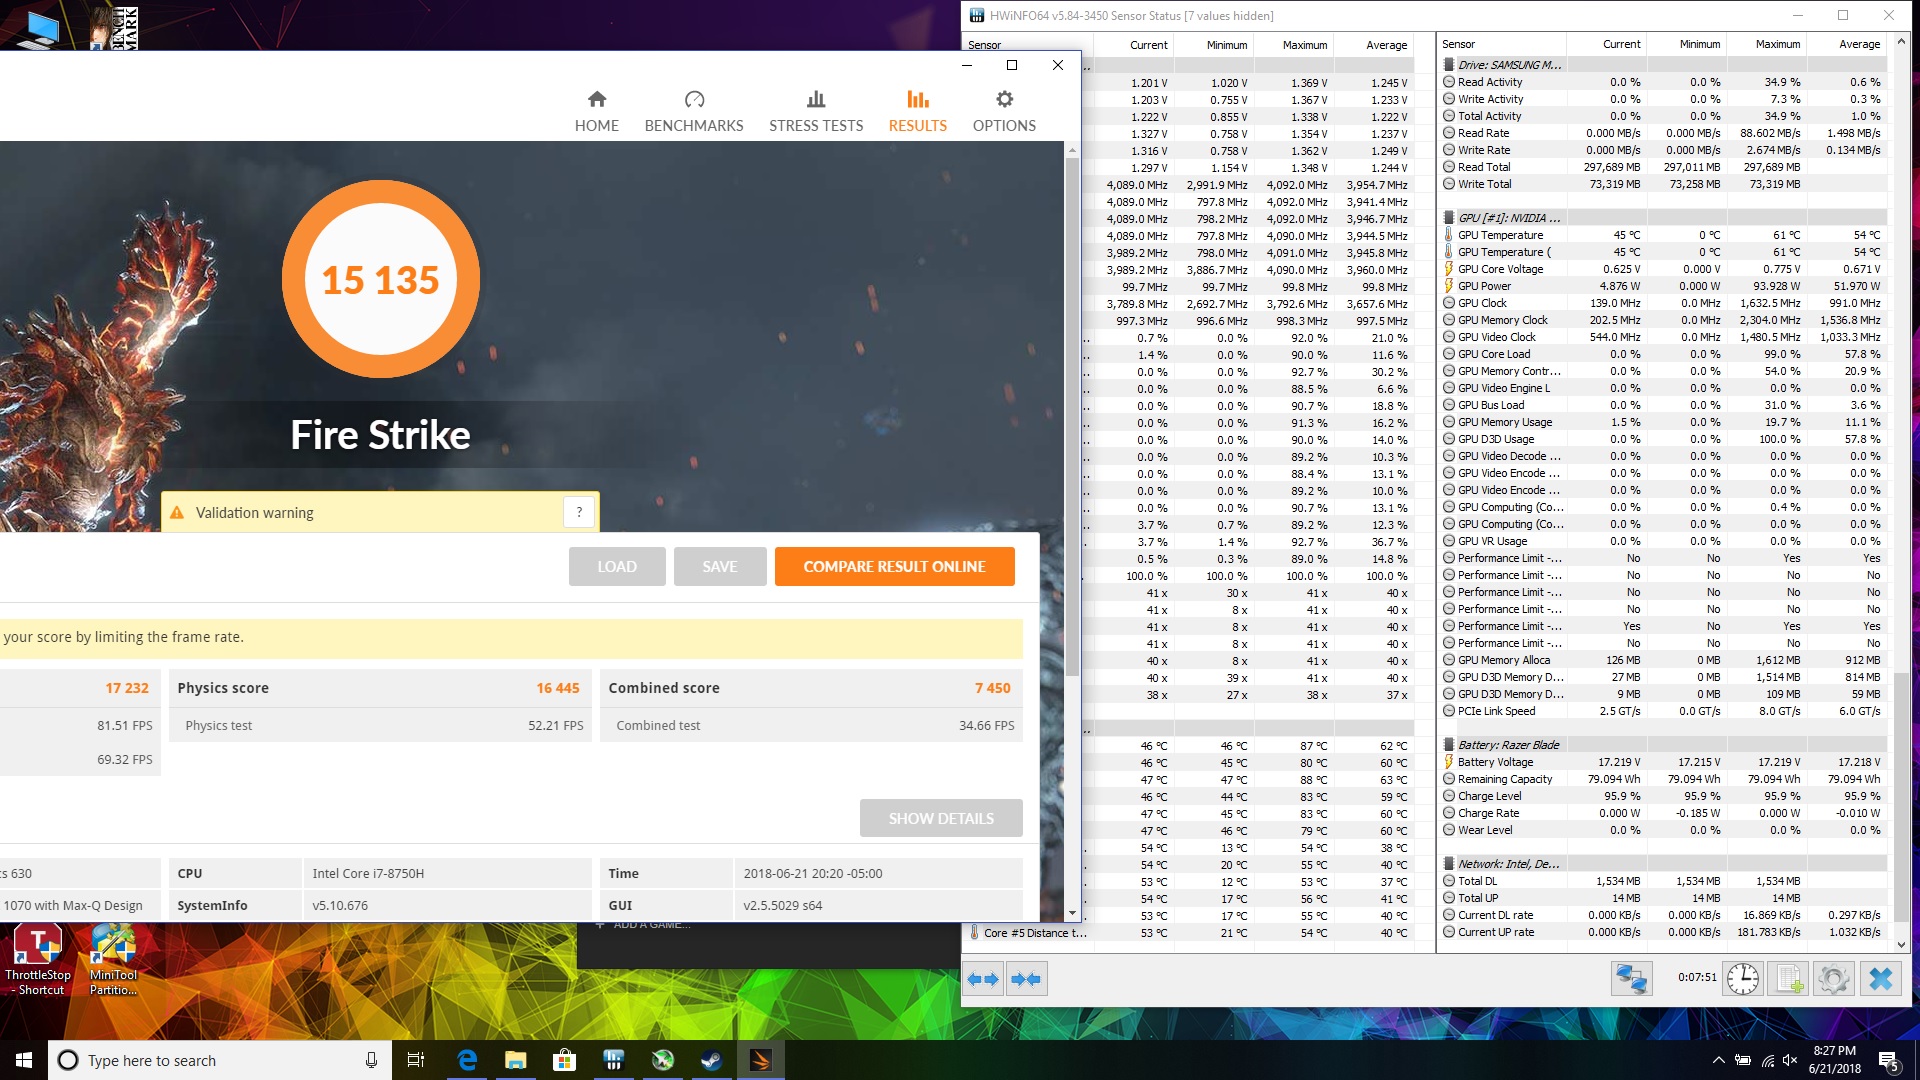Click the HWiNFO right pane scrollbar down arrow
The width and height of the screenshot is (1920, 1080).
pos(1901,944)
